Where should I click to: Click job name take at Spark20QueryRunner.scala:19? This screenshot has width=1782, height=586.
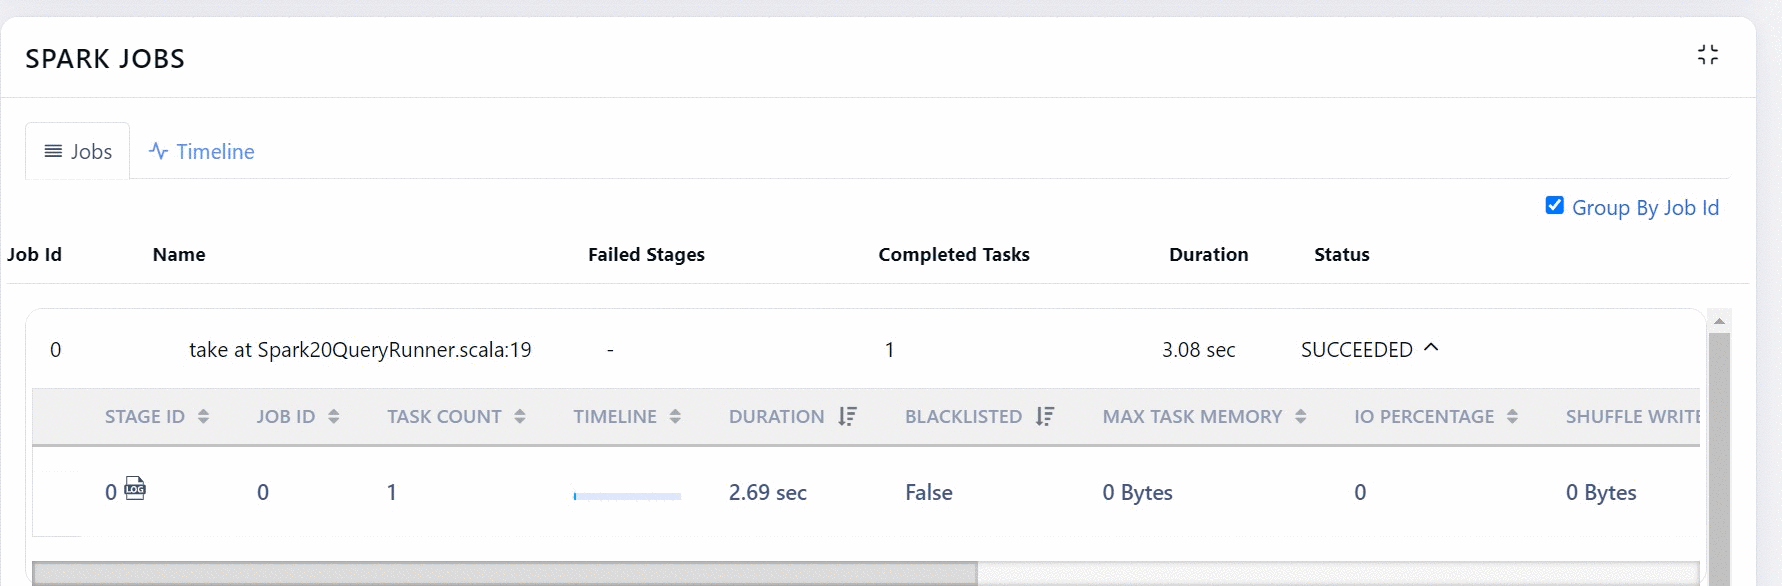coord(360,350)
